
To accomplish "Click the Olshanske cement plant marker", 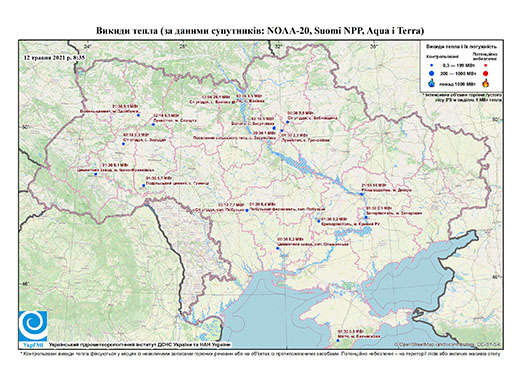I will tap(277, 248).
